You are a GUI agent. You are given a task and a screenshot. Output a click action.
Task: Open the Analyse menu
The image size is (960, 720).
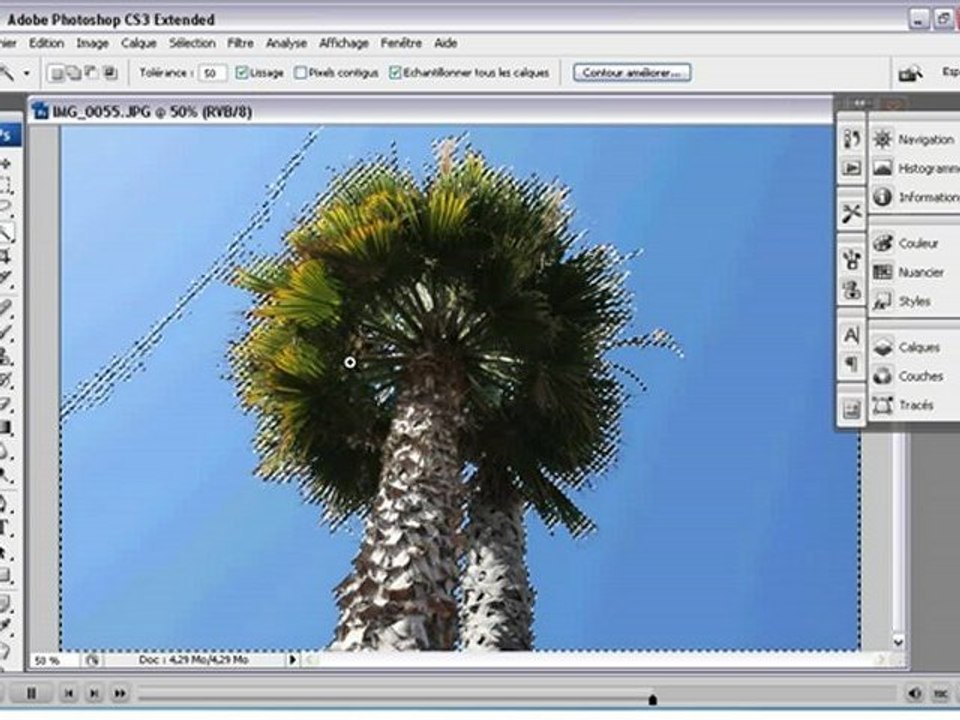[287, 43]
